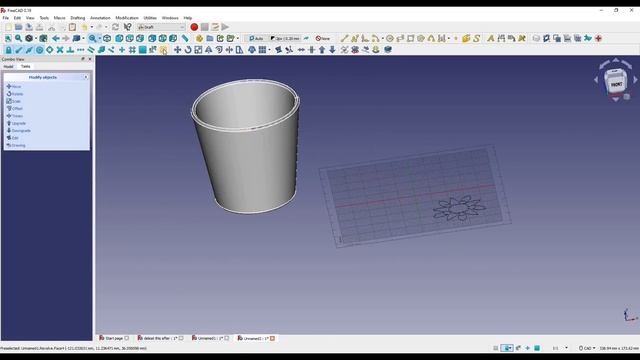Toggle snap to midpoint
This screenshot has height=360, width=640.
[29, 50]
